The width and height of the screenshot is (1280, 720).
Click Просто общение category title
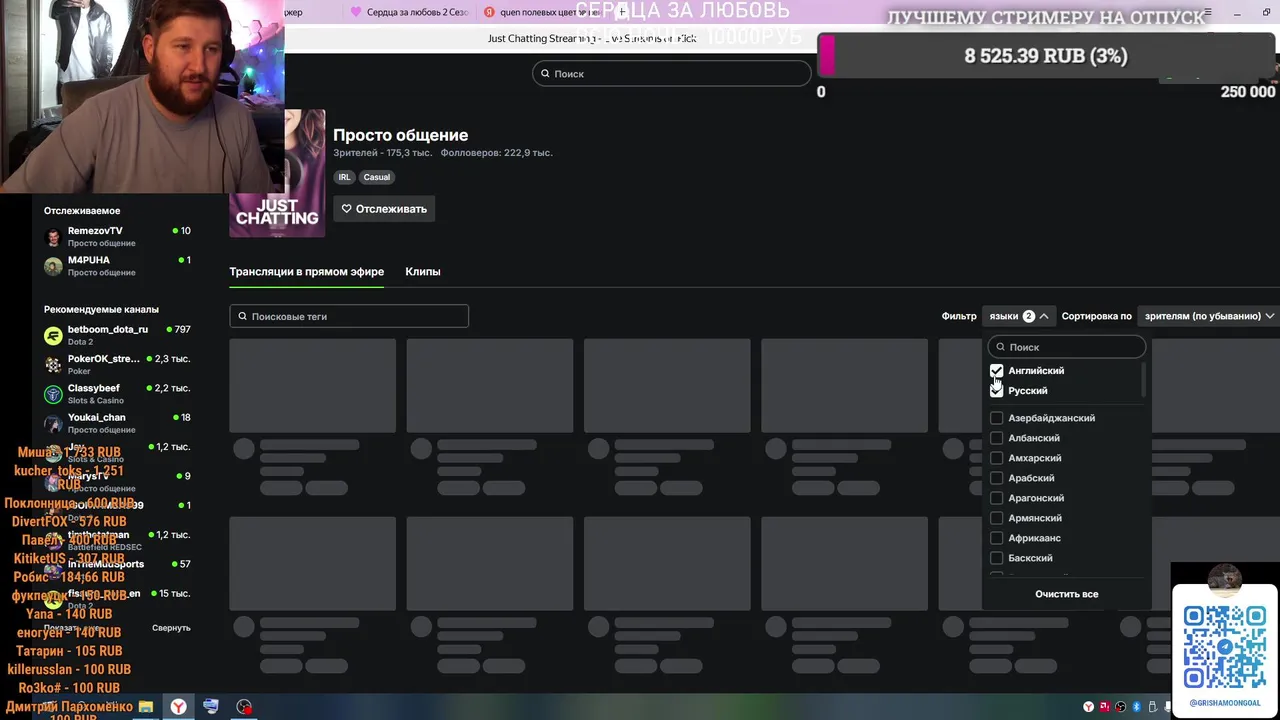point(400,135)
